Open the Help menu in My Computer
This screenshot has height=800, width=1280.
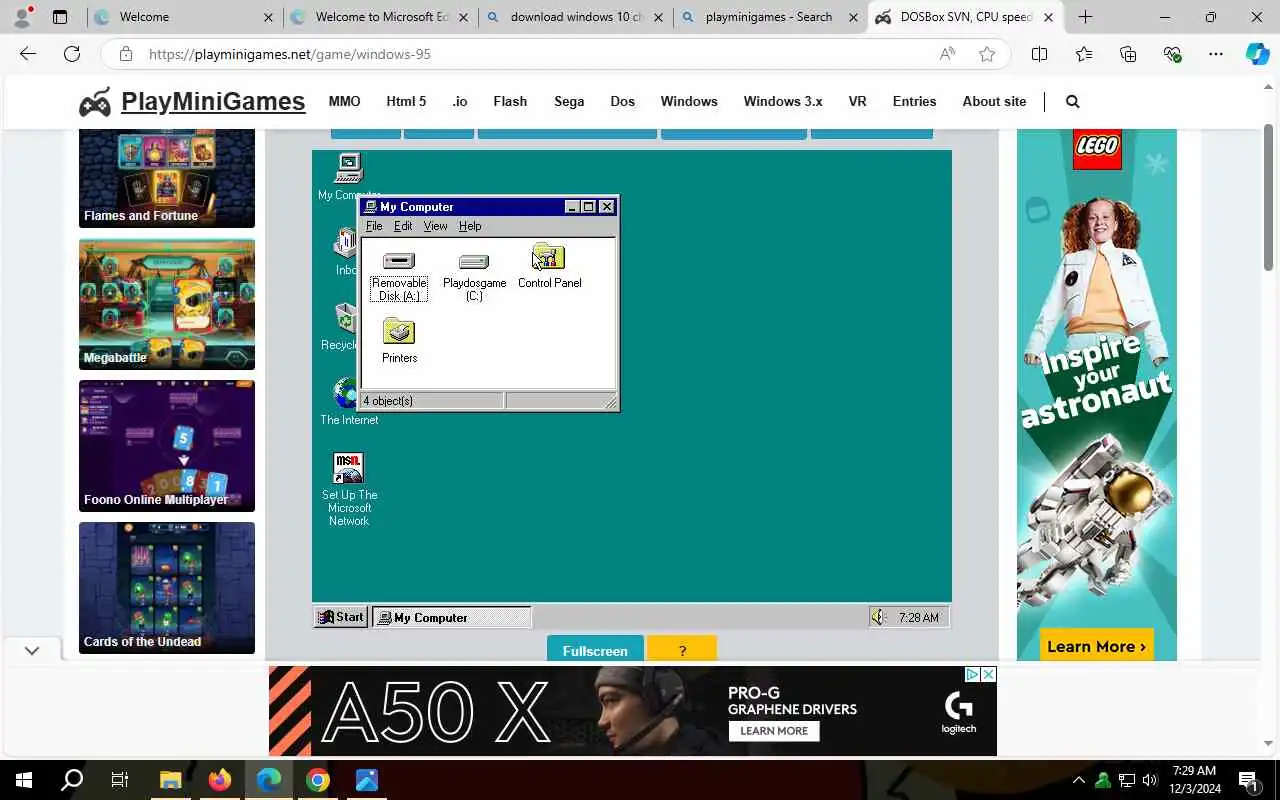pos(470,226)
